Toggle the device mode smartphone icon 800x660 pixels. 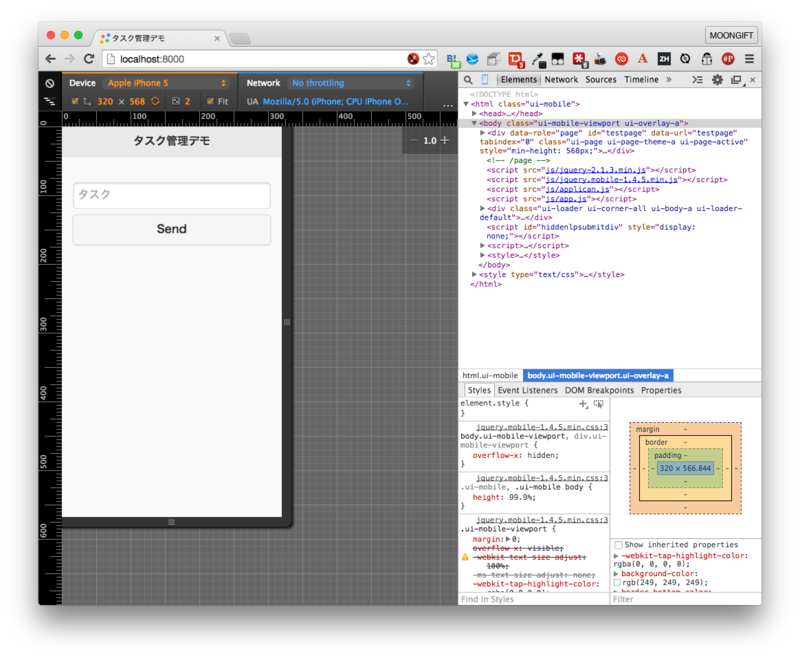[x=483, y=79]
